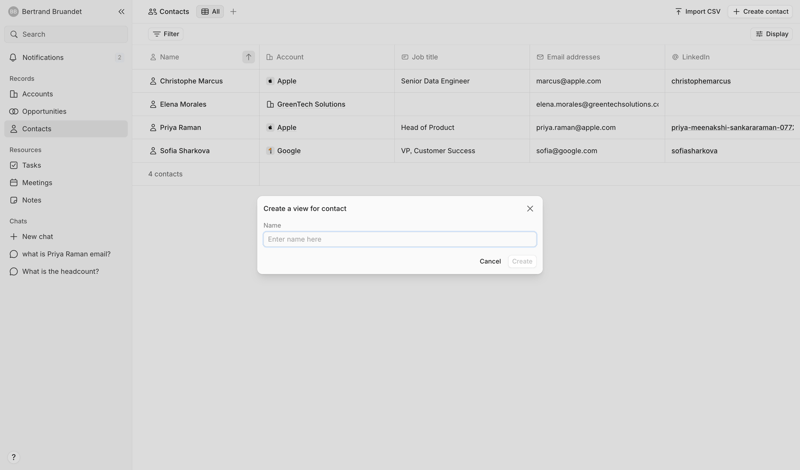Open the Search field in sidebar
Image resolution: width=800 pixels, height=470 pixels.
coord(66,34)
